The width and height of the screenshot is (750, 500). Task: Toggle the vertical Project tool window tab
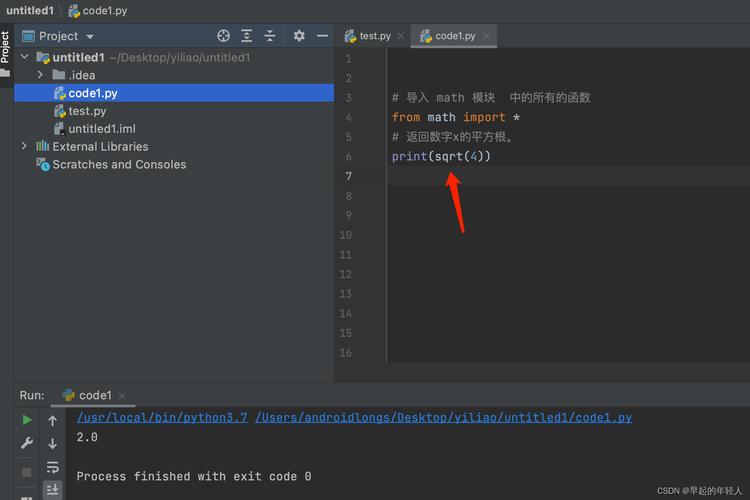pyautogui.click(x=5, y=47)
